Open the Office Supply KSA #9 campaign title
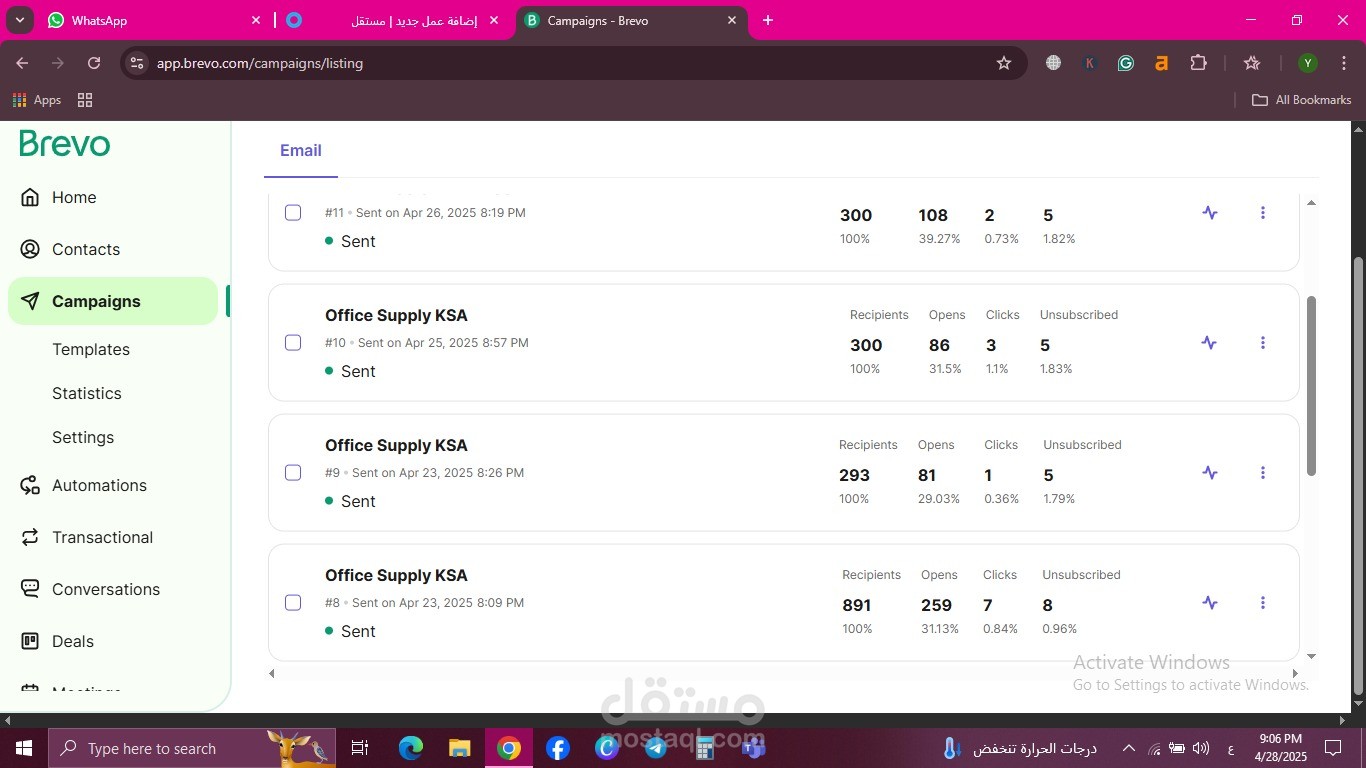This screenshot has width=1366, height=768. tap(396, 445)
